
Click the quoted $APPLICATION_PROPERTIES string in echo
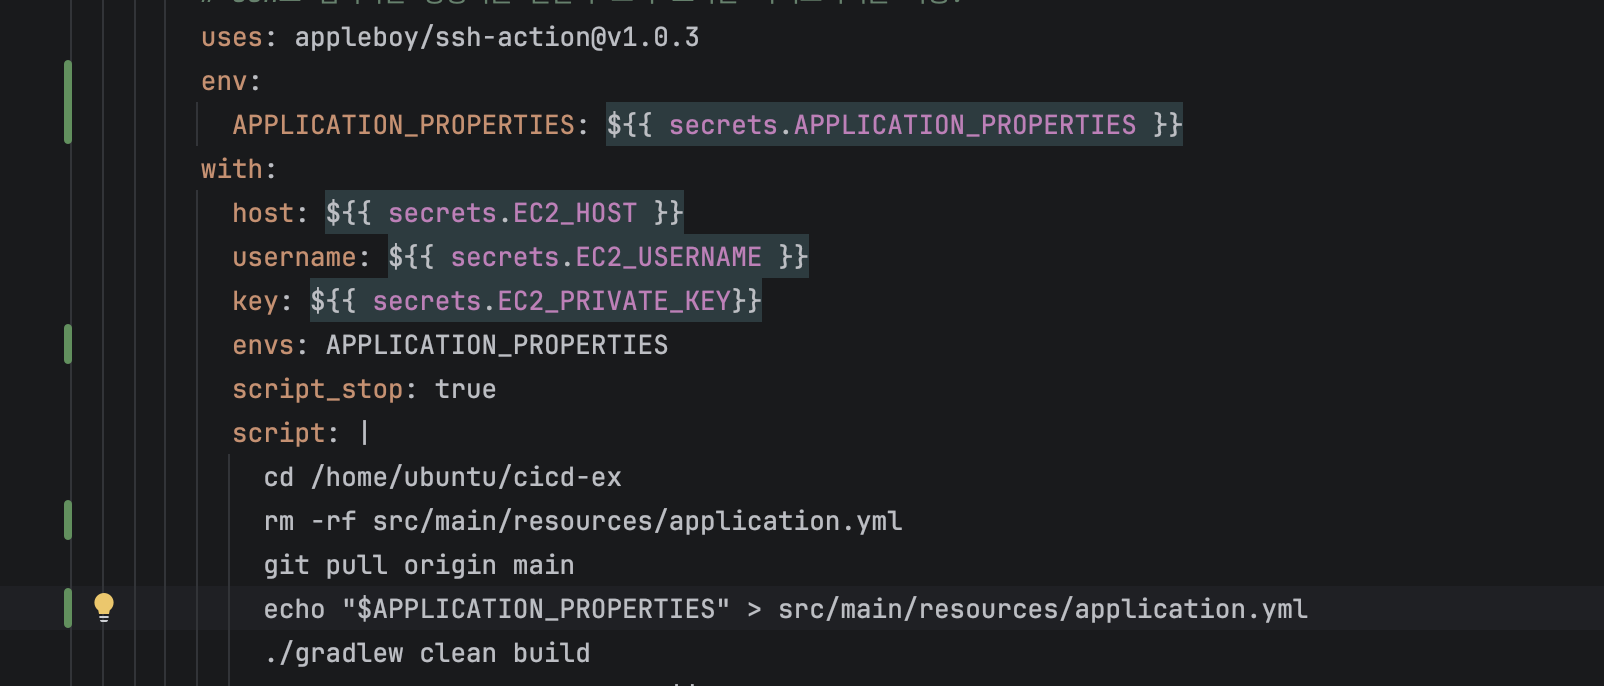coord(536,609)
